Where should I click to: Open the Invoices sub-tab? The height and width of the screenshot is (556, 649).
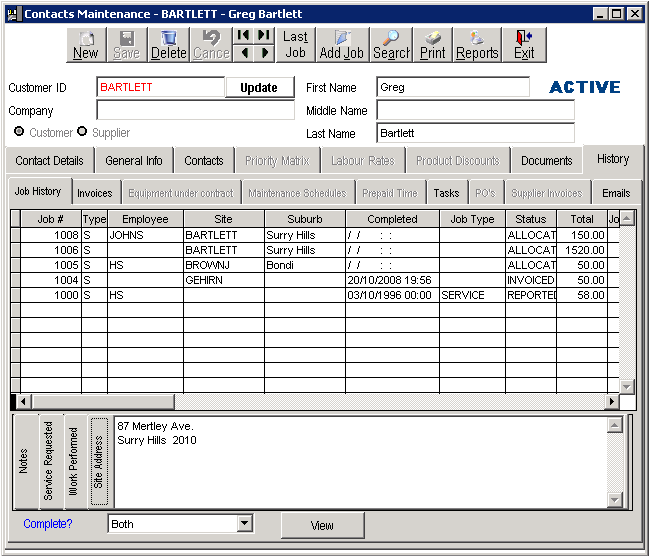coord(95,193)
